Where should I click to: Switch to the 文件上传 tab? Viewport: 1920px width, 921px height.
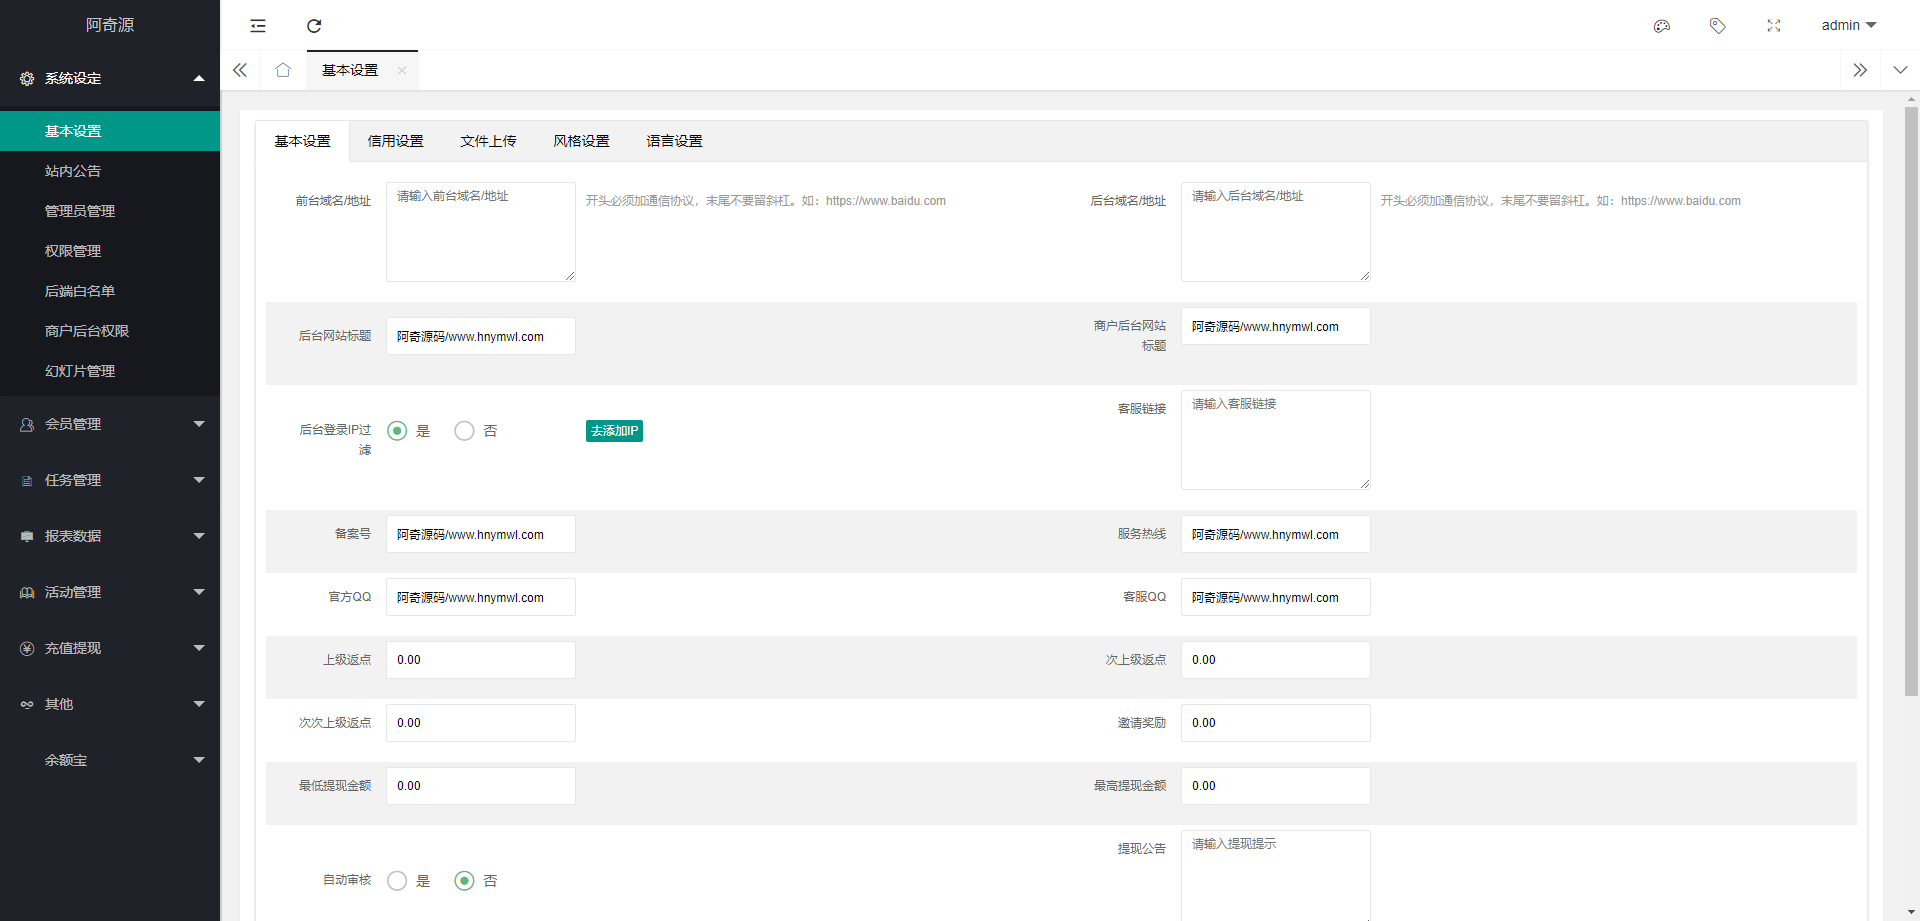[488, 141]
